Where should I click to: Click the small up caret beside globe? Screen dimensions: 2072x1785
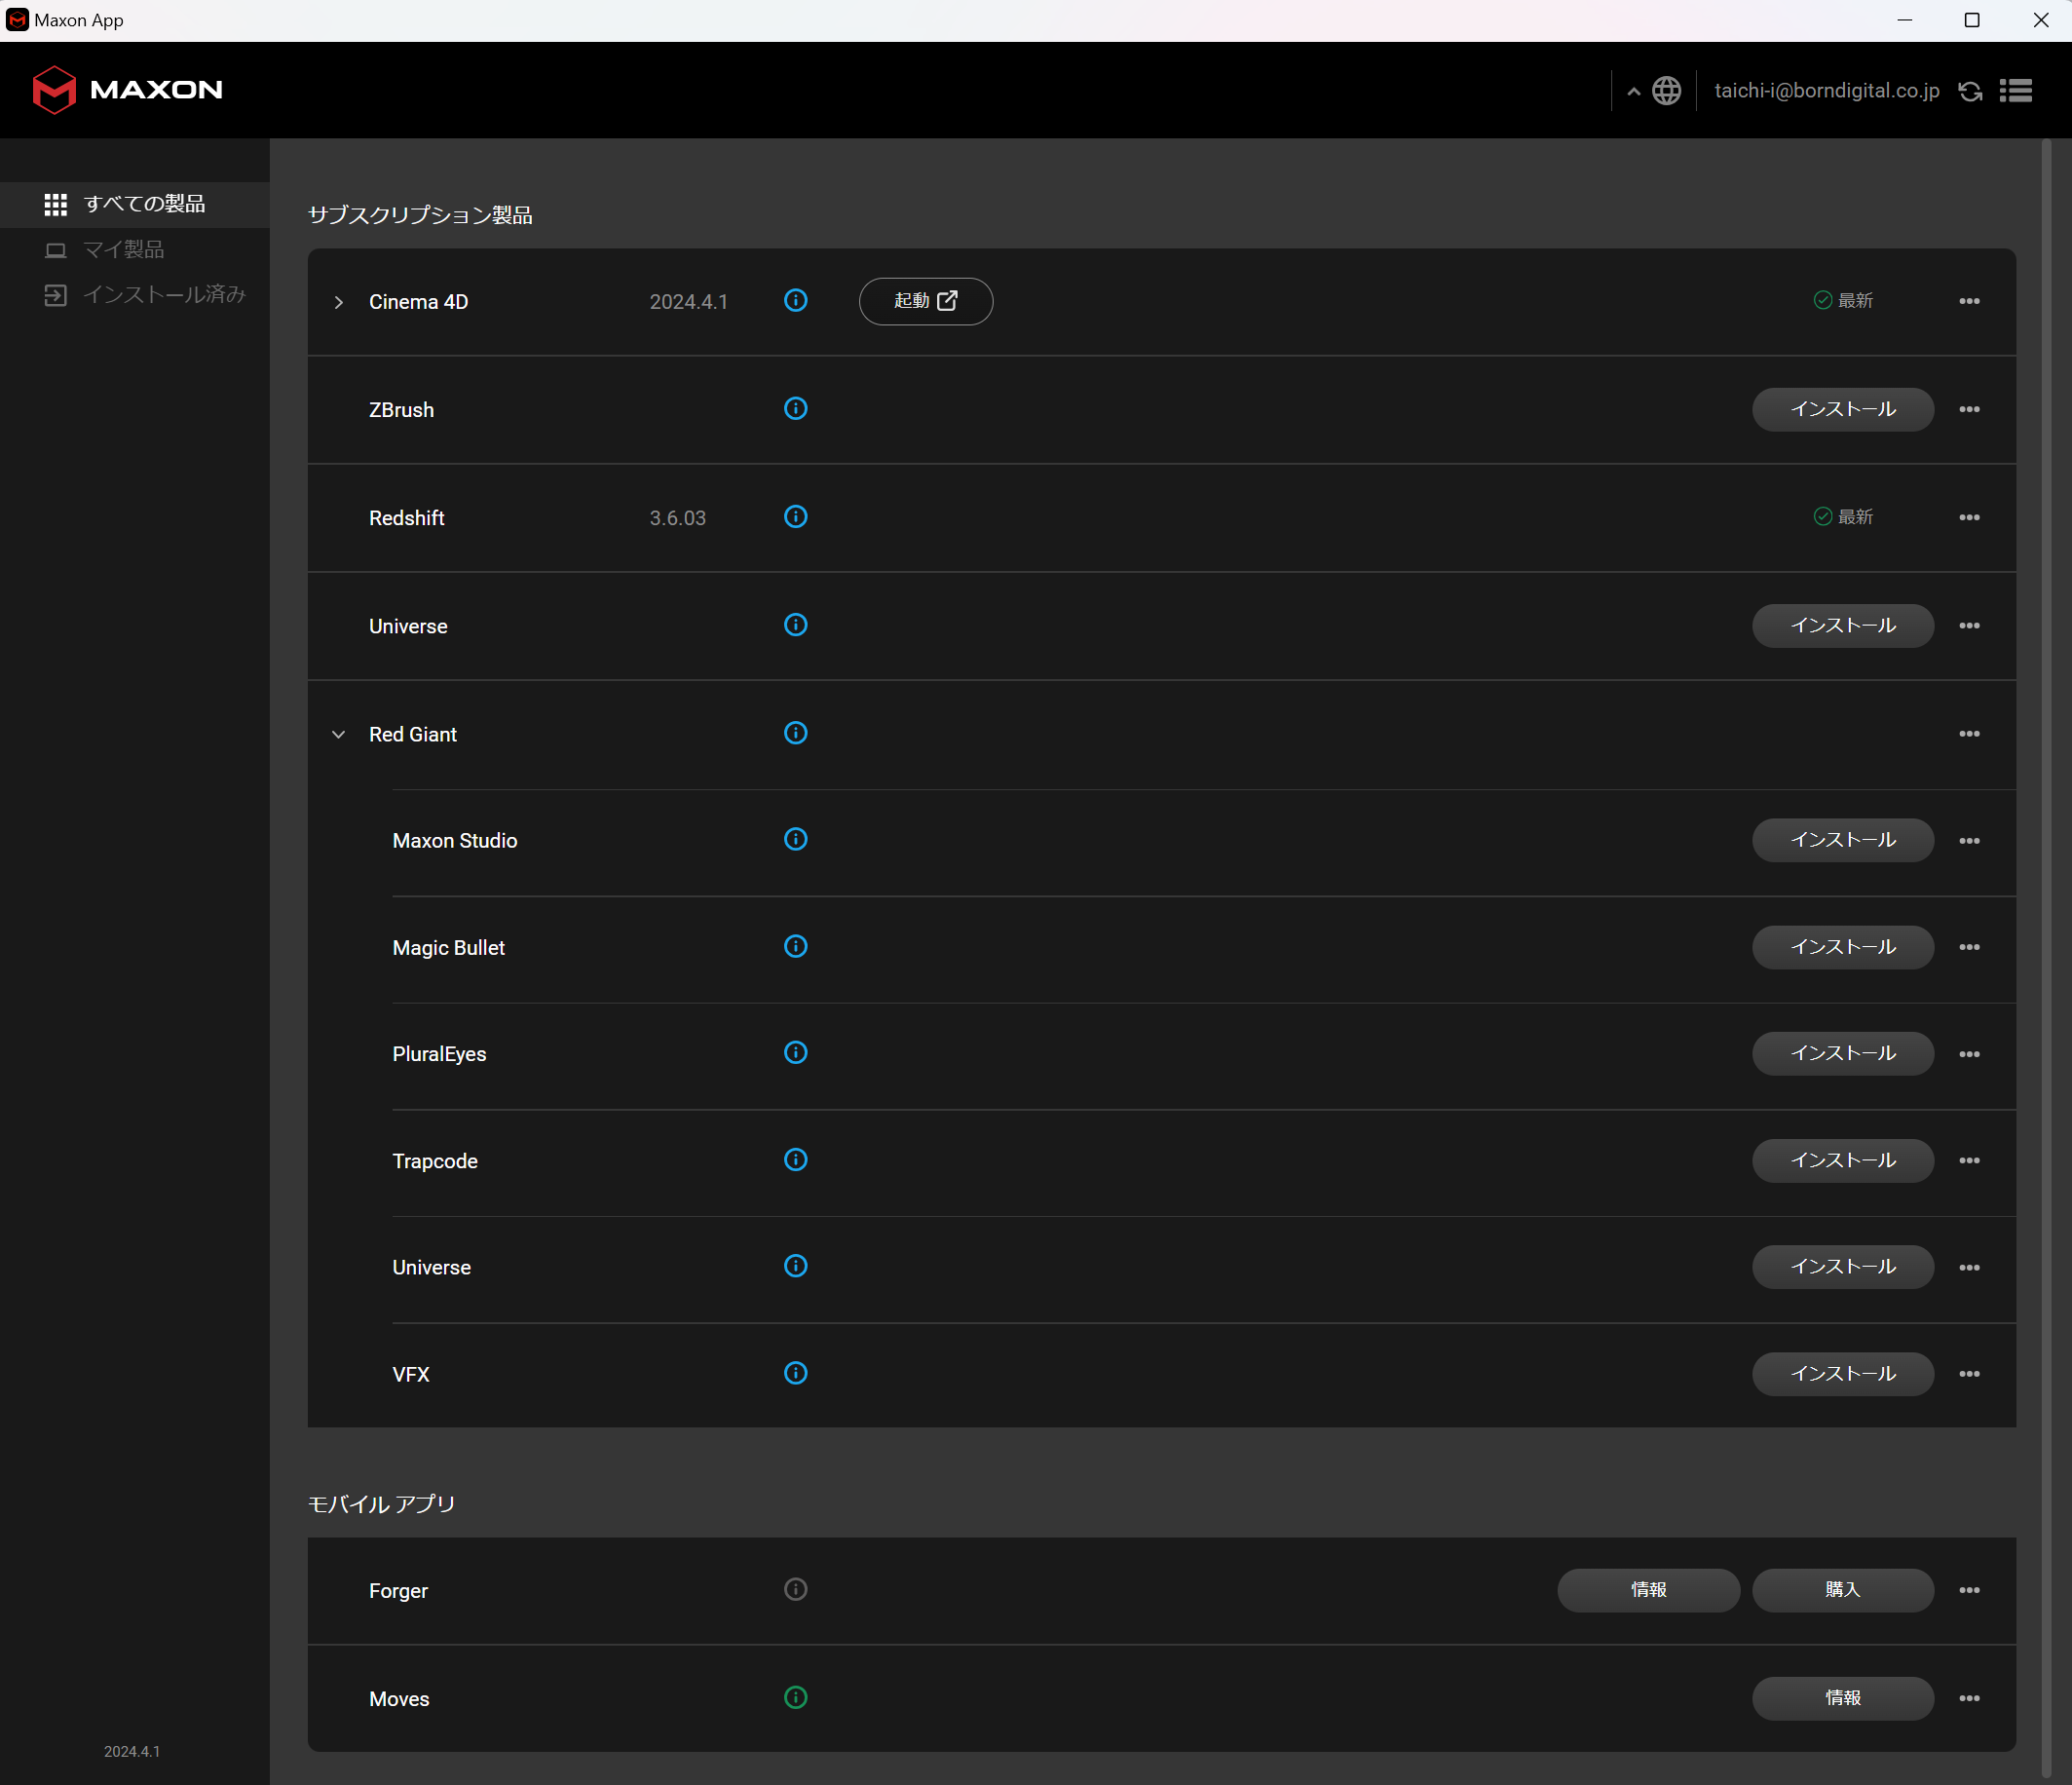(x=1634, y=92)
